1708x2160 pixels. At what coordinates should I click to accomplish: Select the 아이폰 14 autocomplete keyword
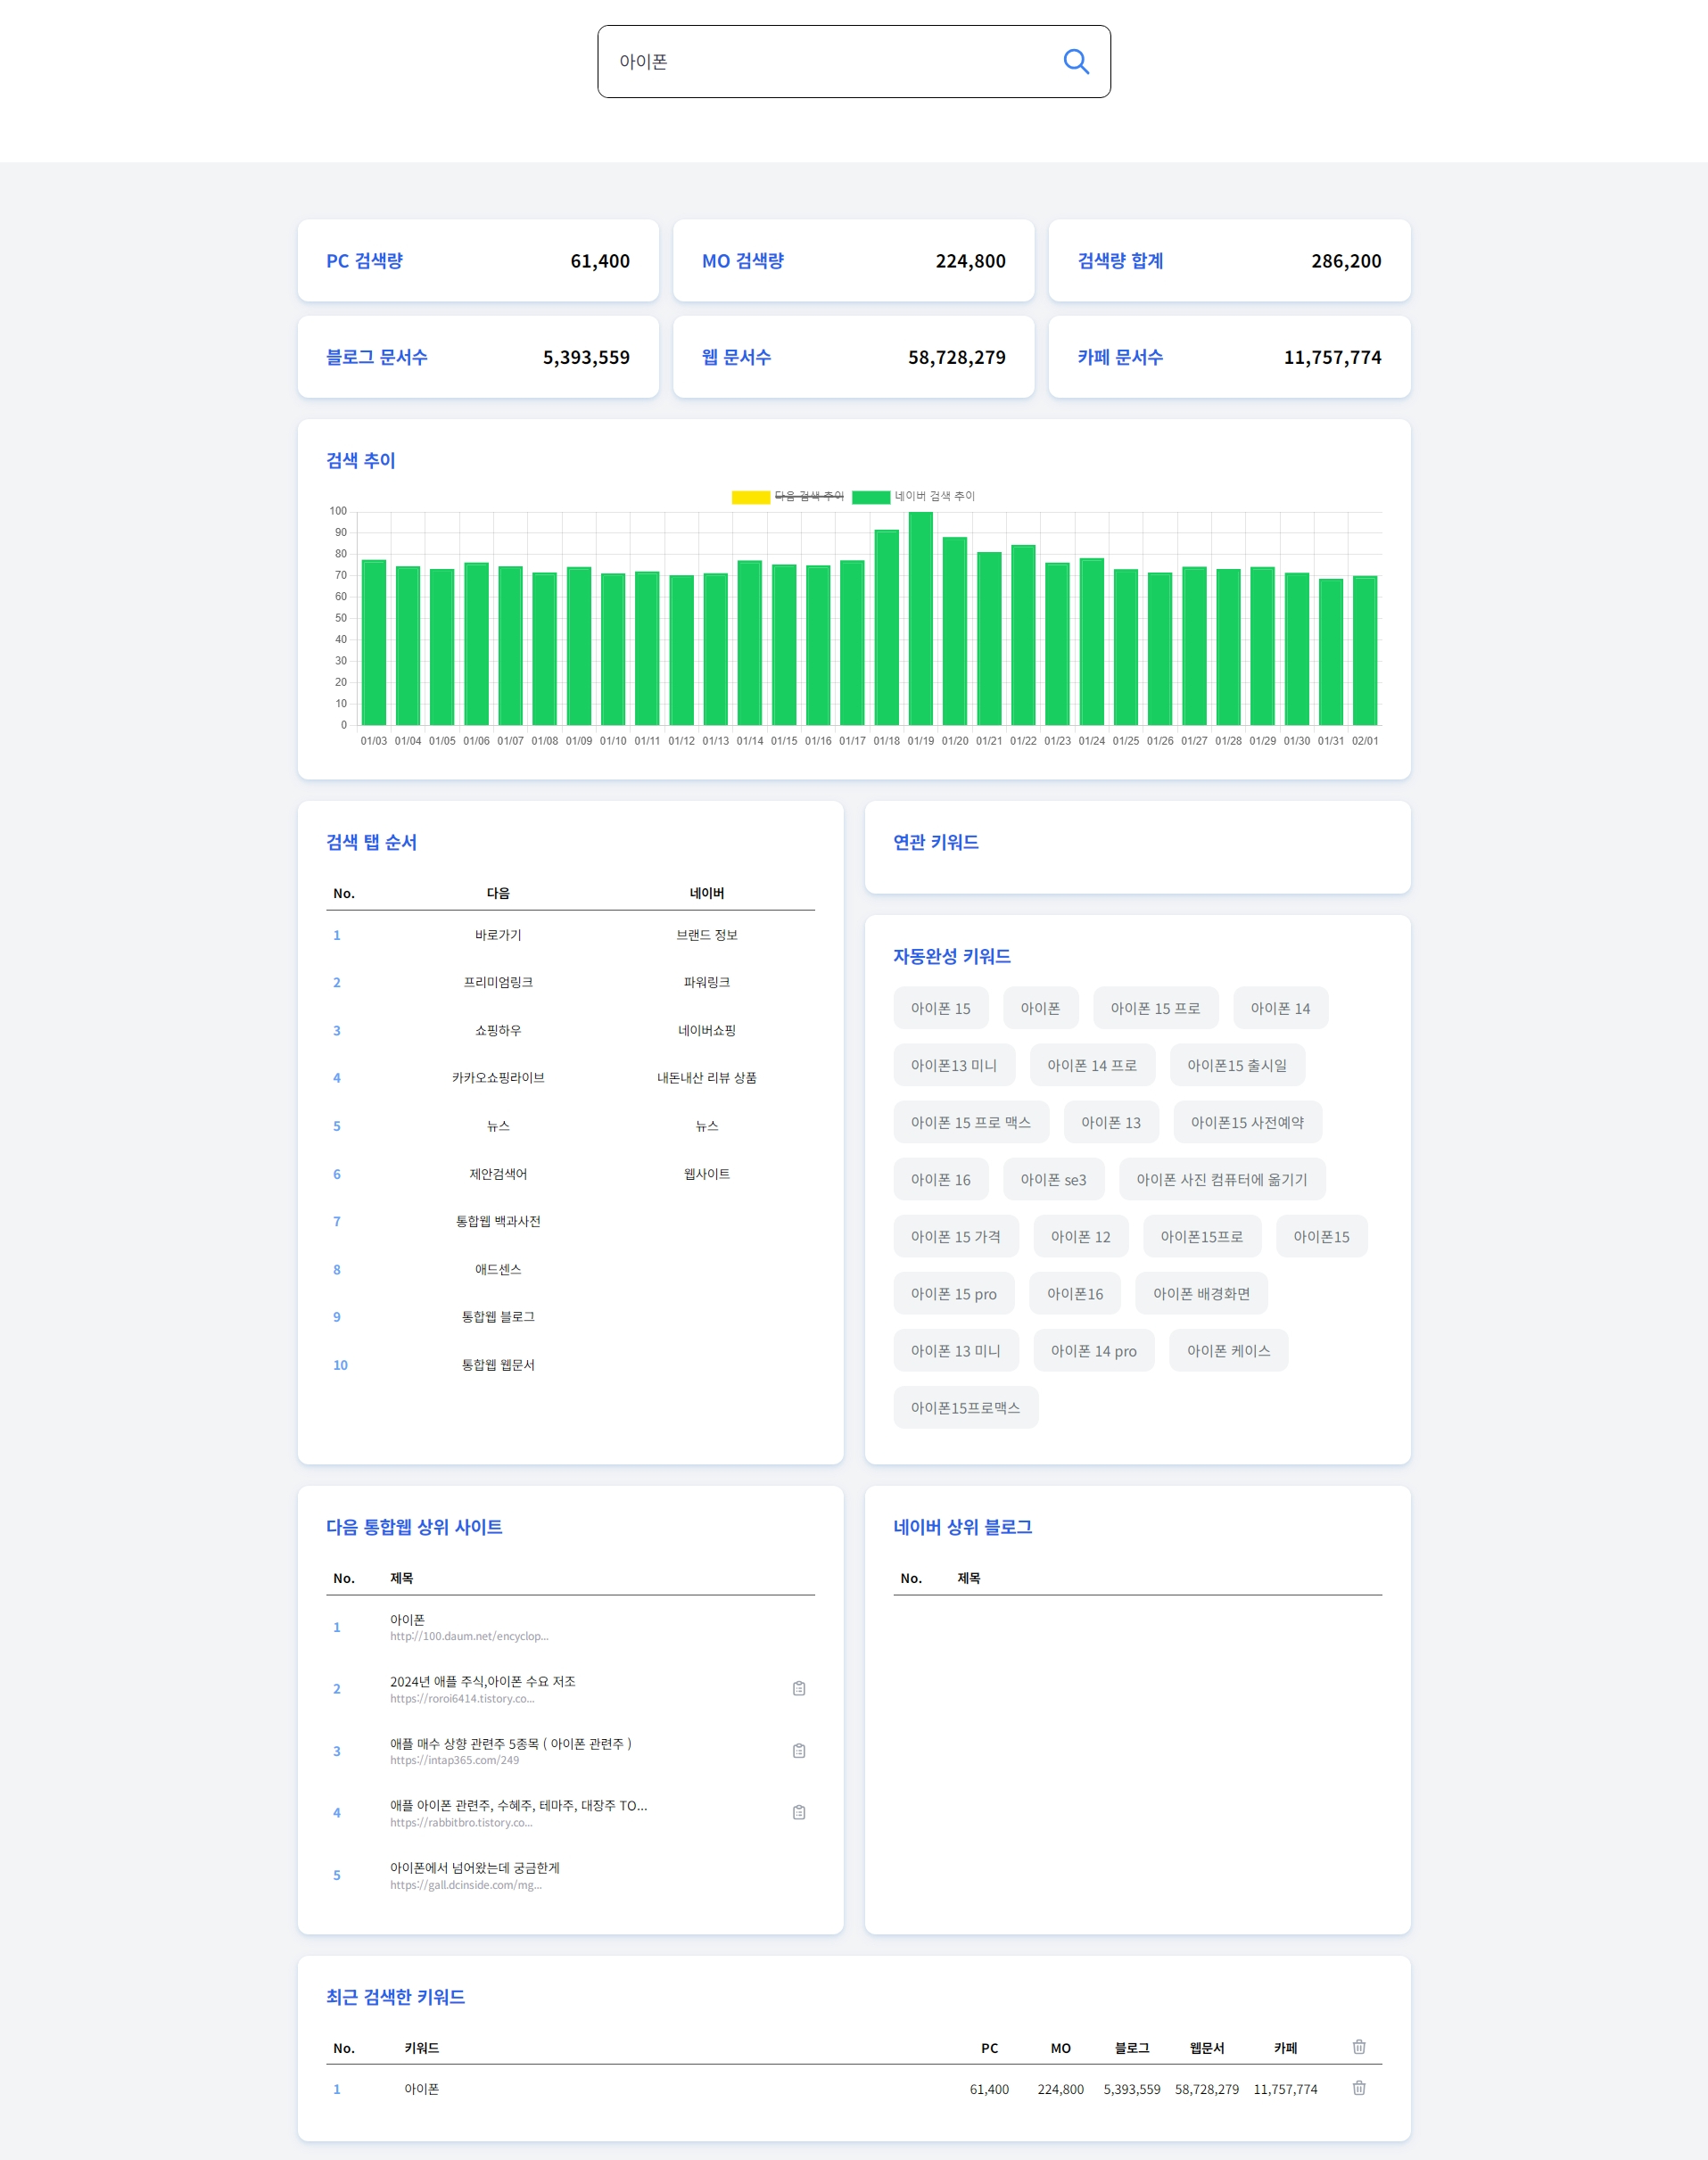[x=1281, y=1008]
